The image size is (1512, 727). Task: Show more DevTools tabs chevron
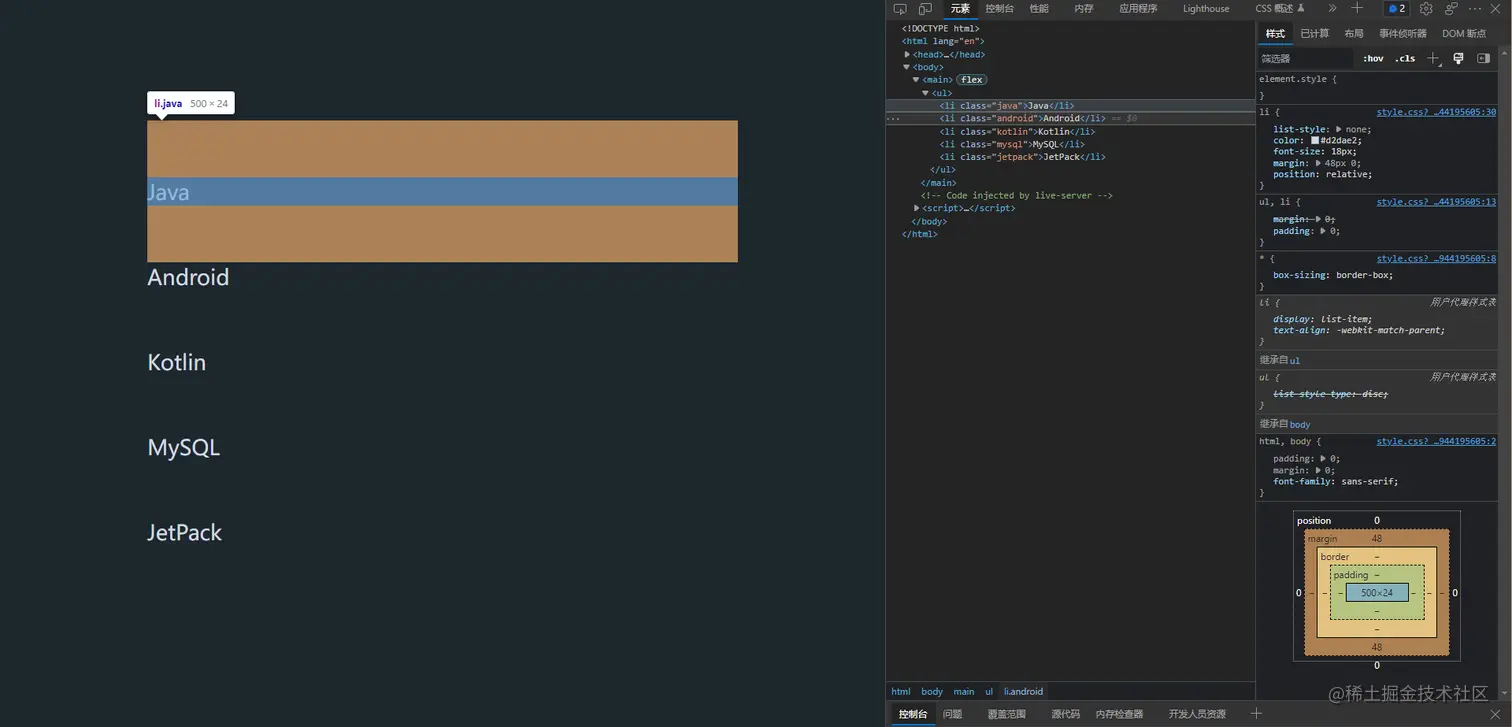[x=1332, y=8]
